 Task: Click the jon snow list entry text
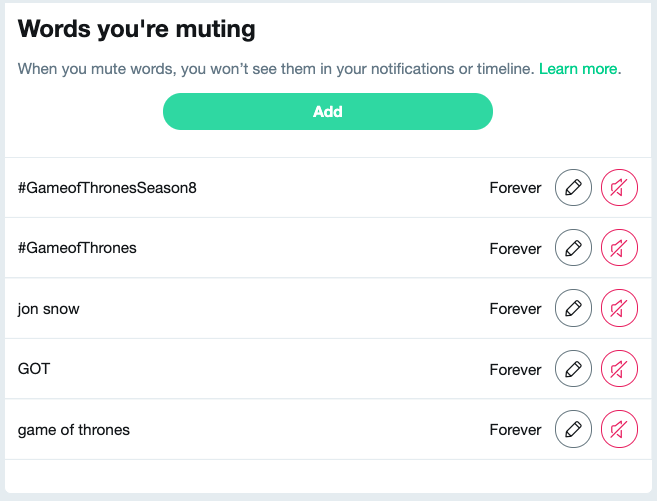coord(49,309)
